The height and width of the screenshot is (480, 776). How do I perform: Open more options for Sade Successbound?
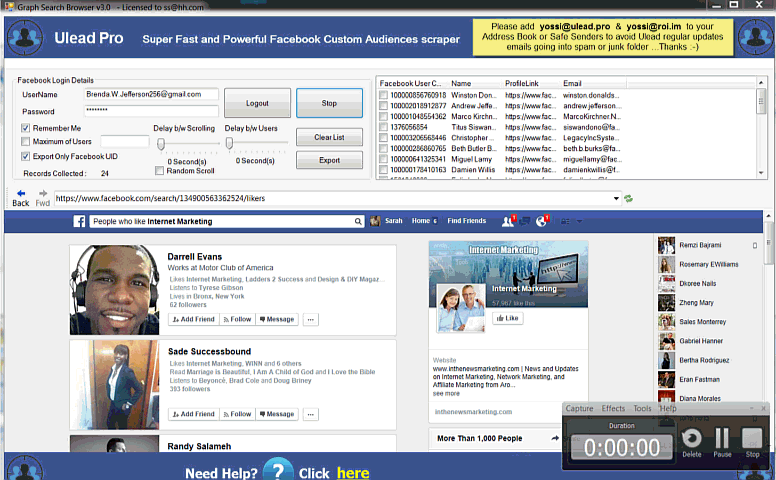(310, 414)
